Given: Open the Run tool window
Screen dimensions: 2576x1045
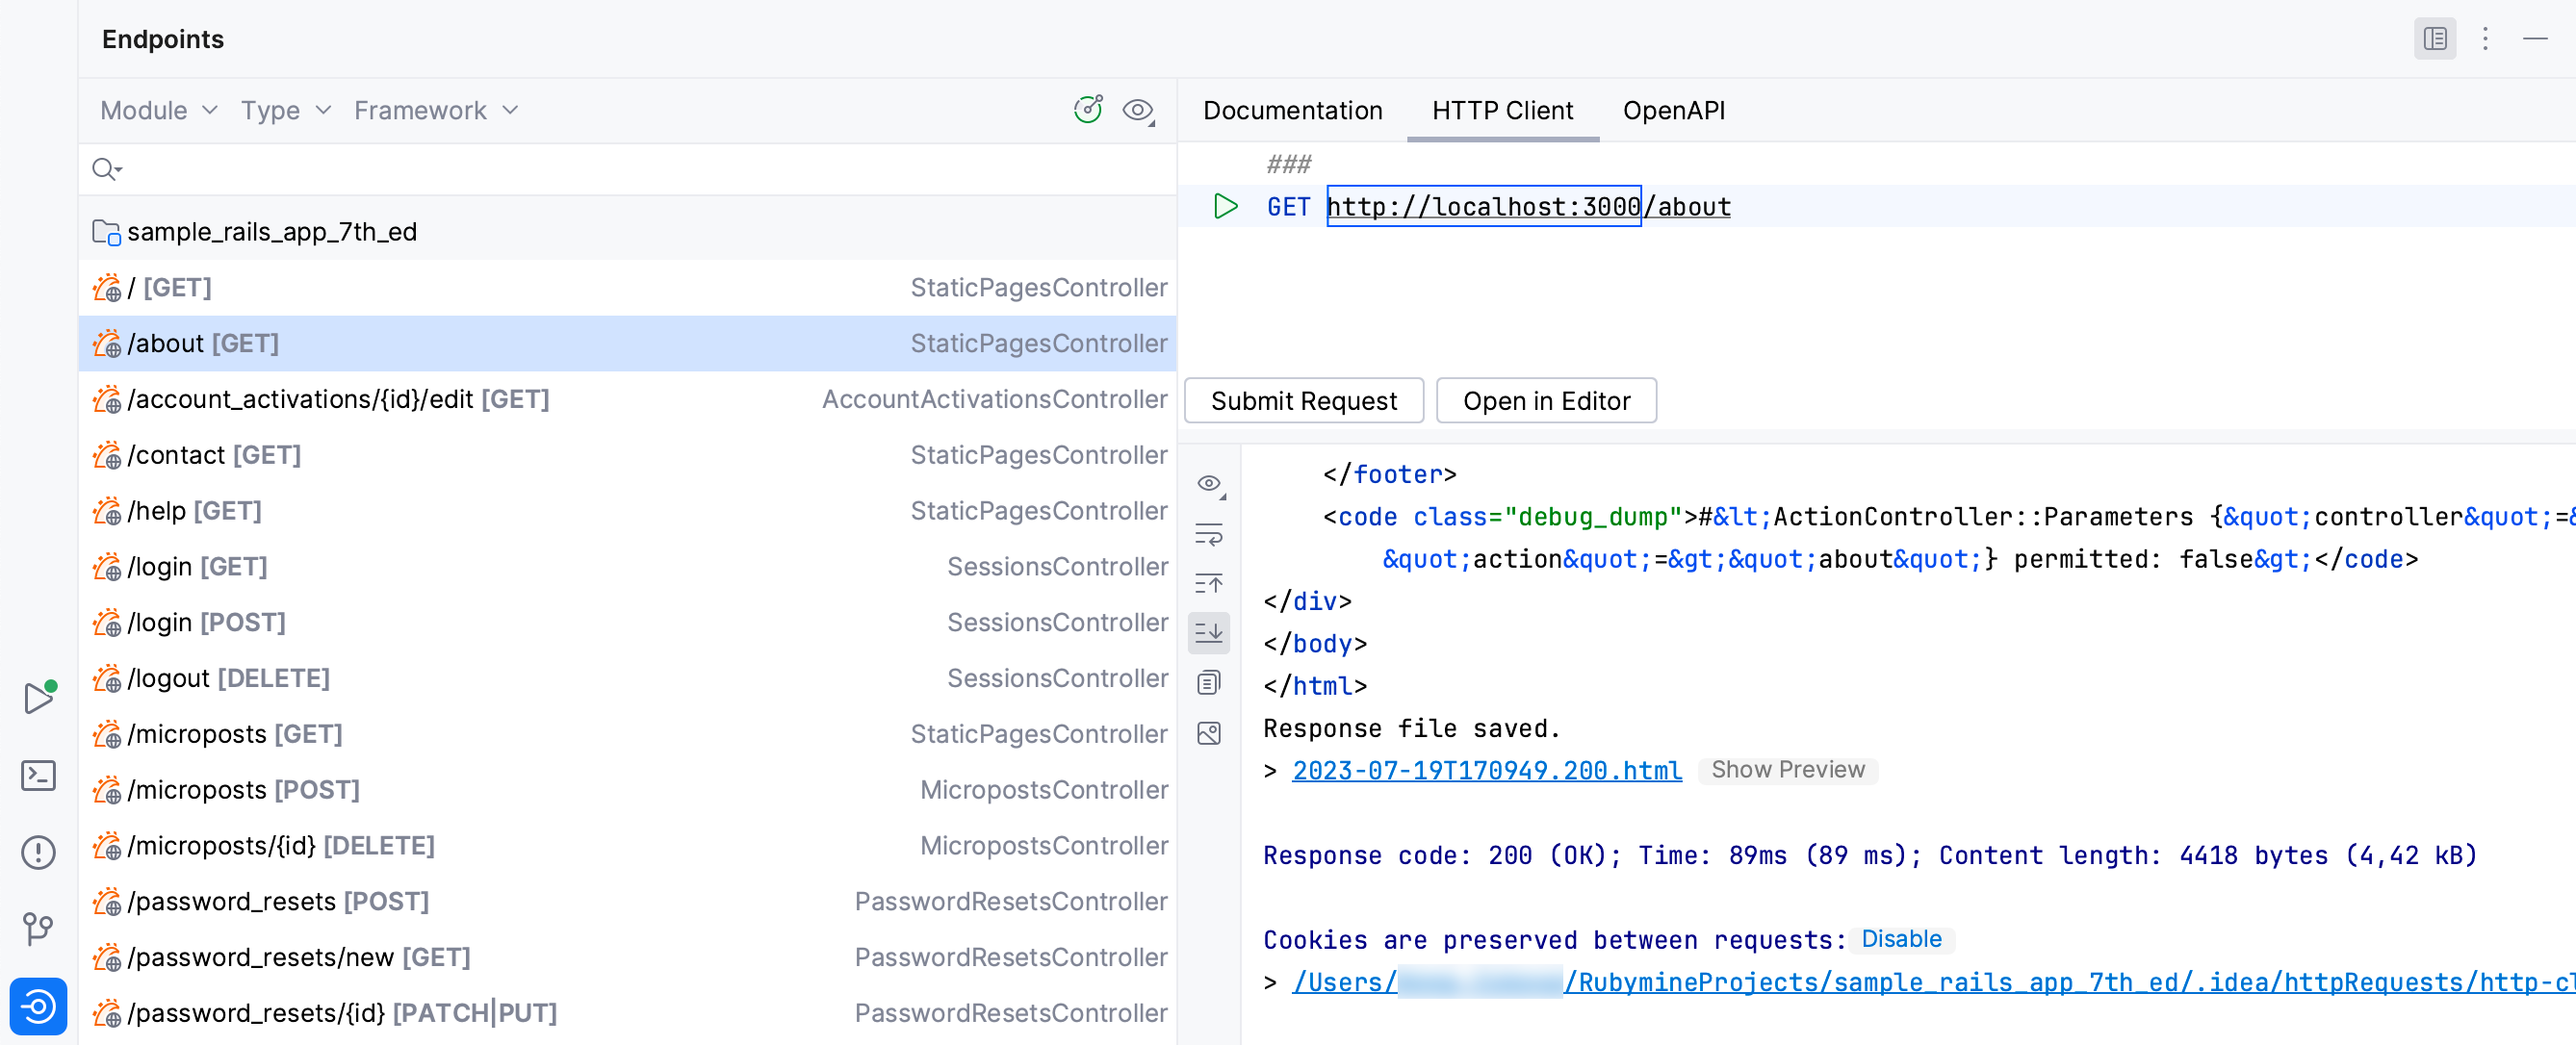Looking at the screenshot, I should (39, 698).
